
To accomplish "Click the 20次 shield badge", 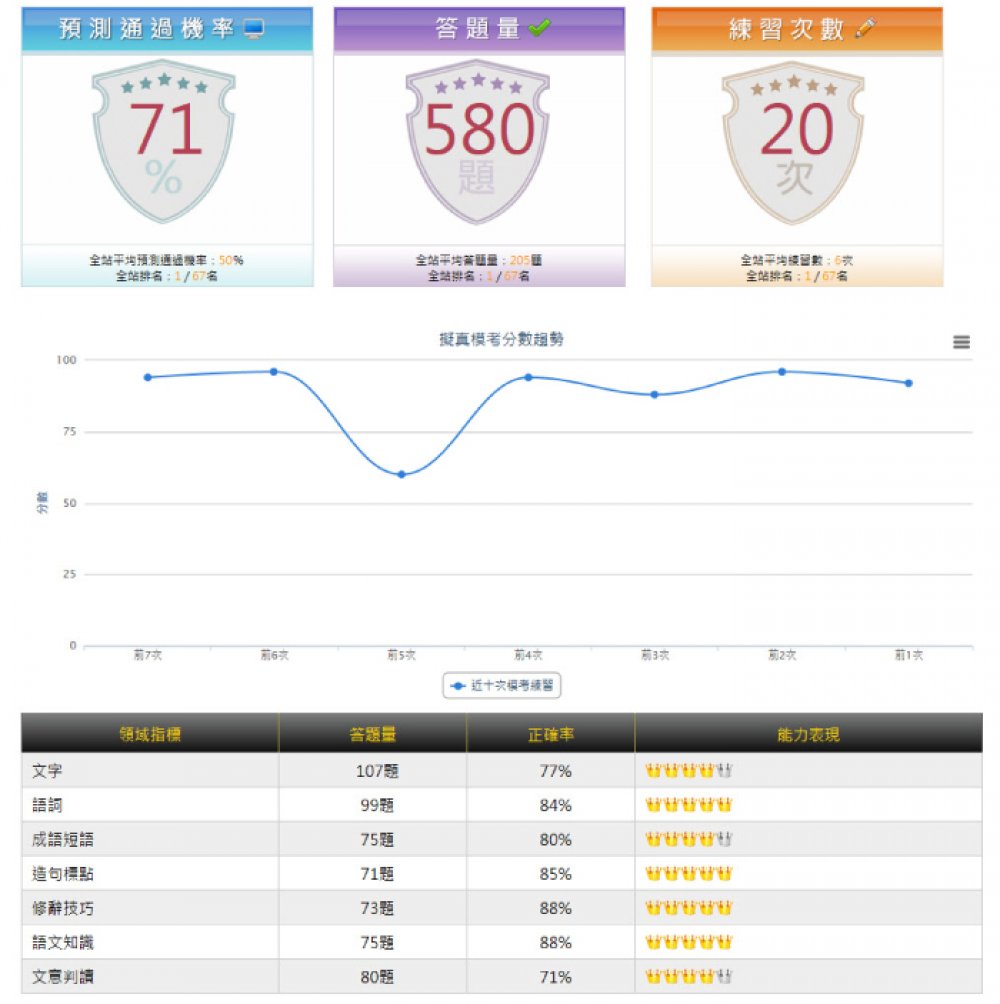I will 795,140.
